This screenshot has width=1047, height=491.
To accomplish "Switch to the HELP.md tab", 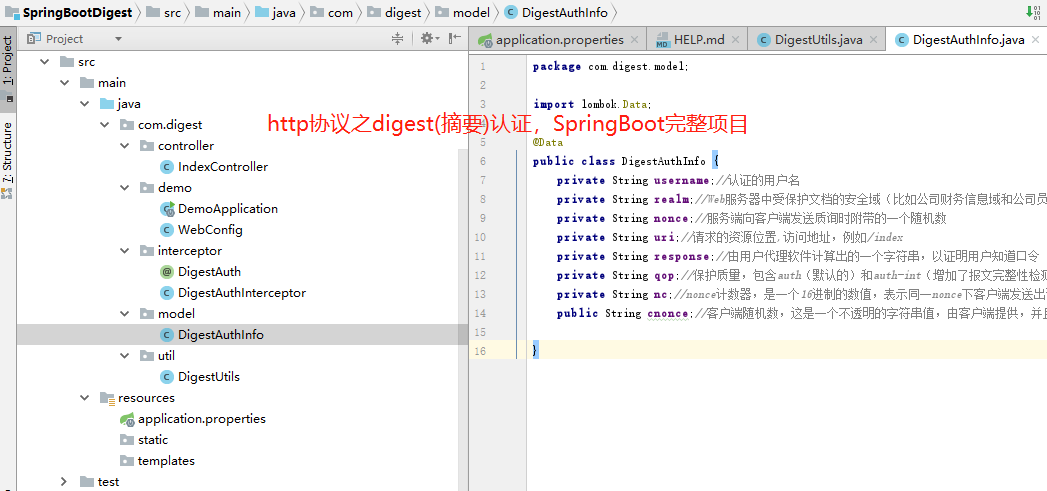I will [698, 40].
